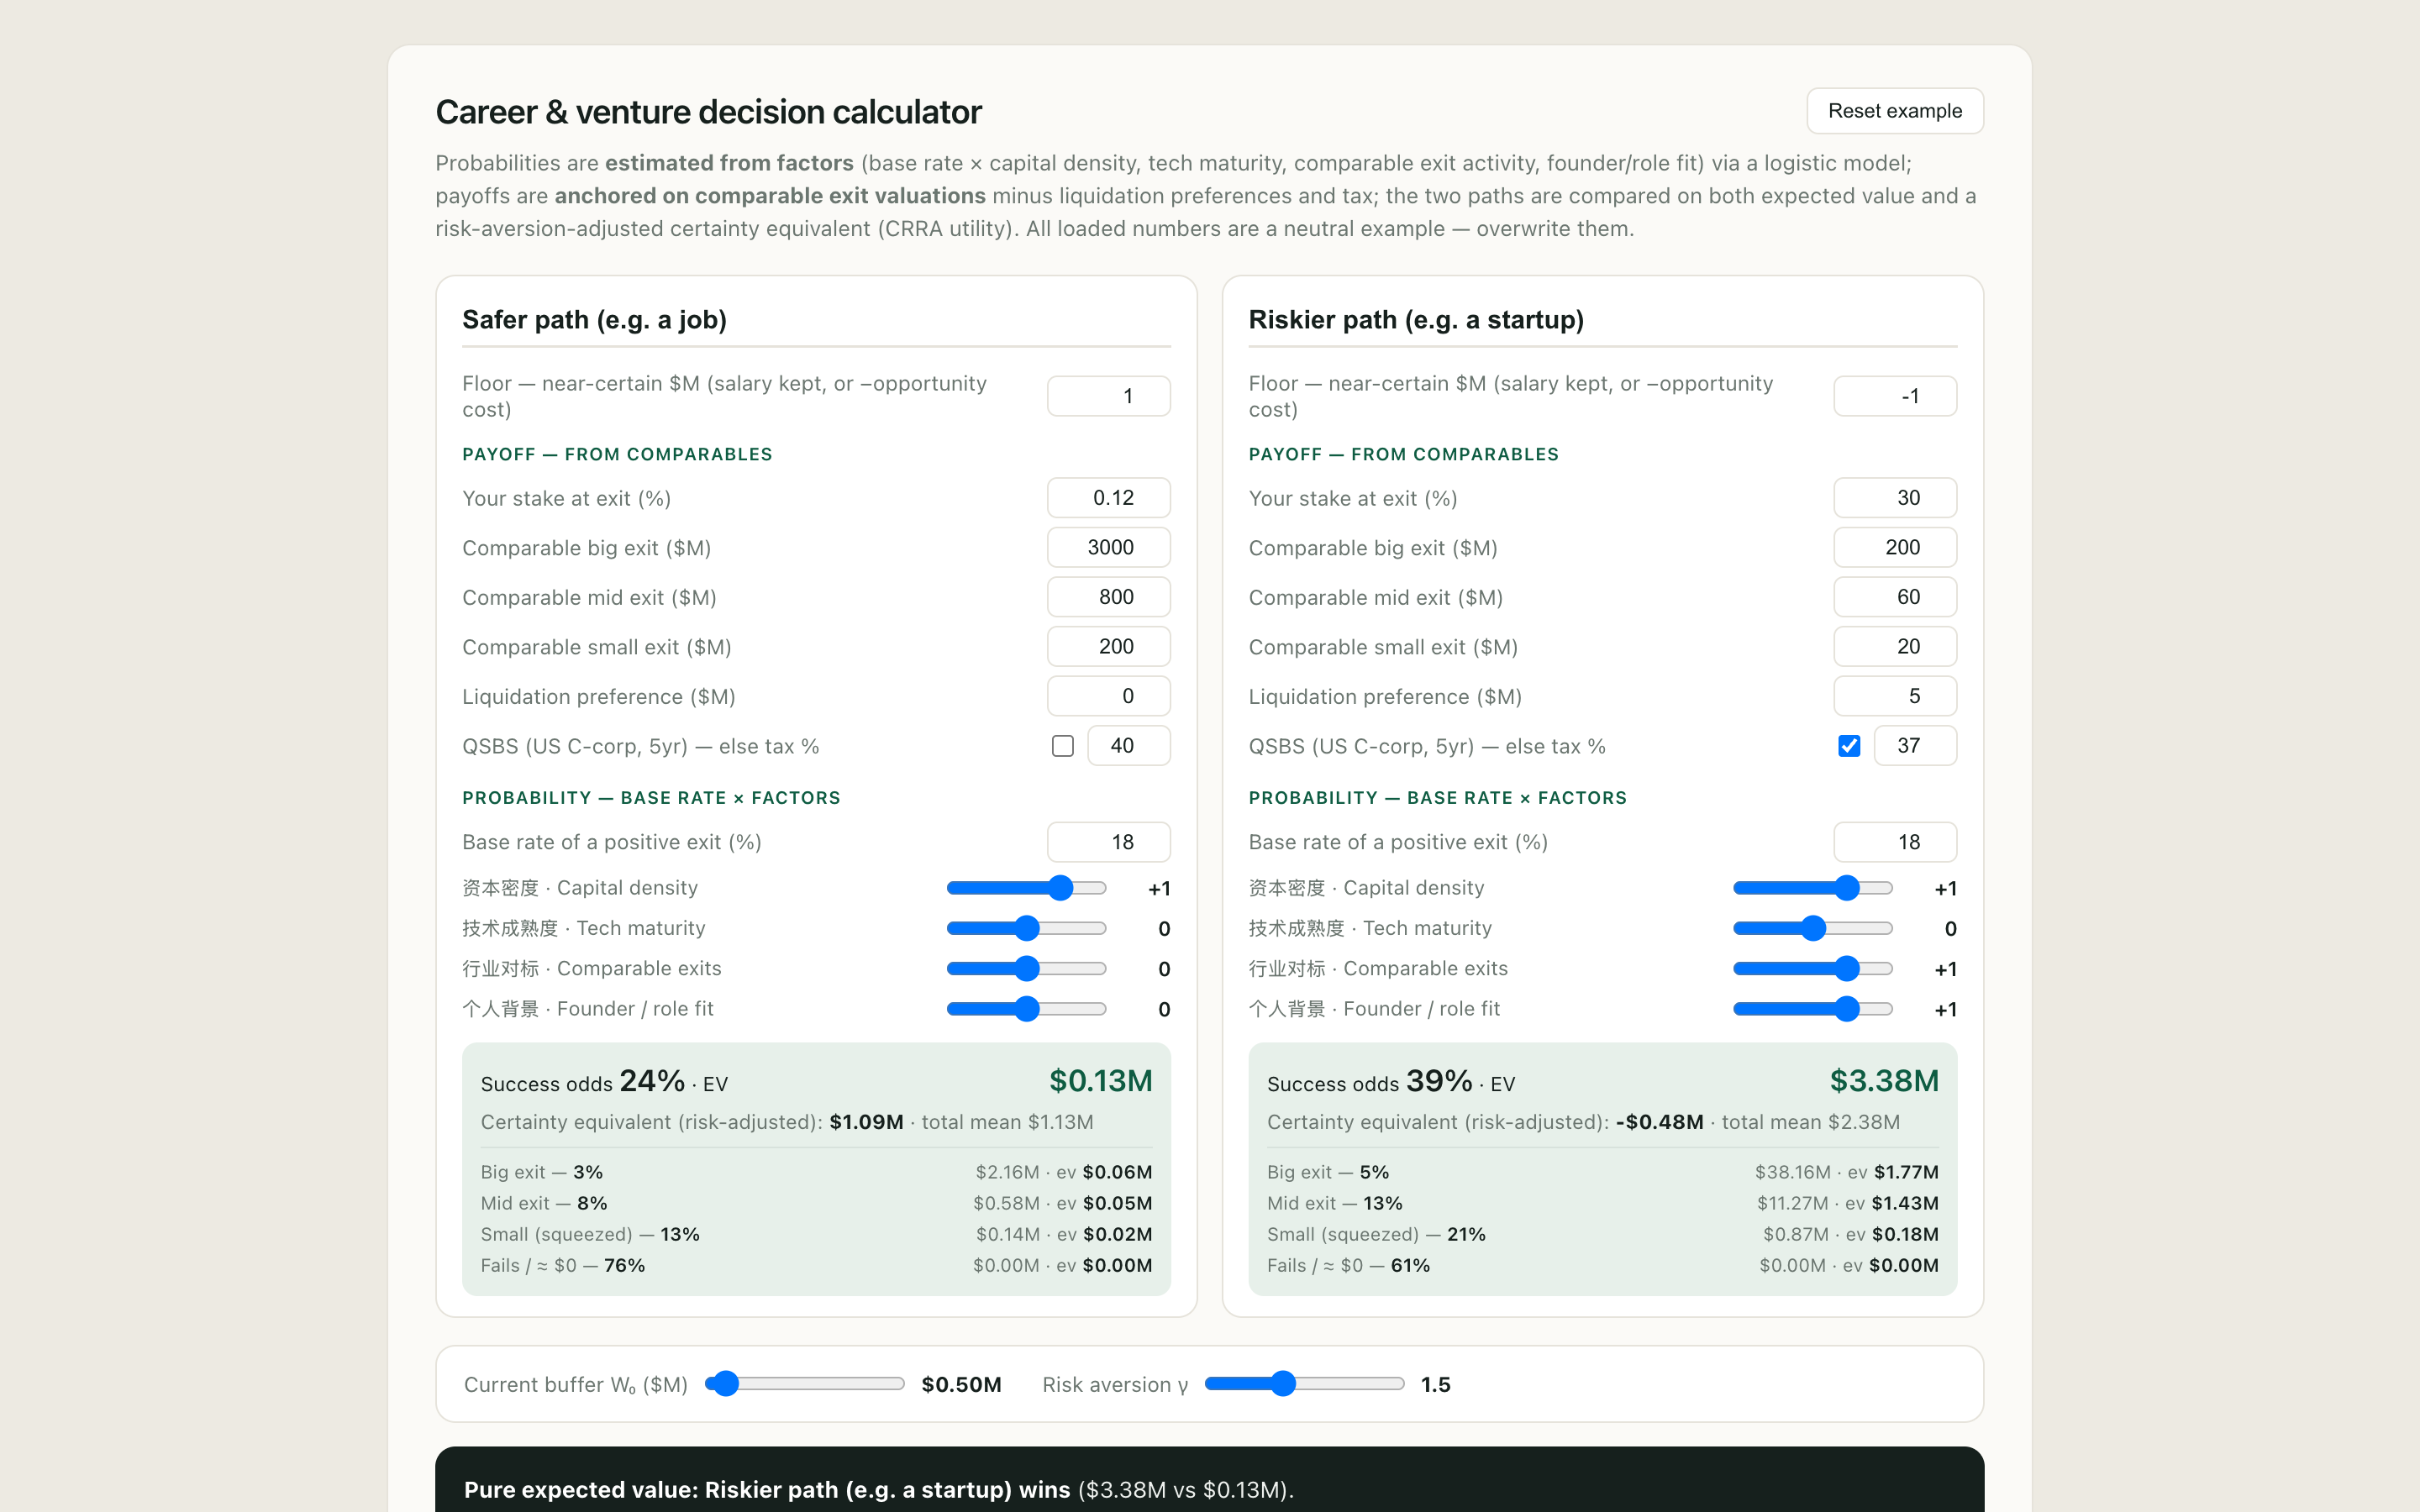This screenshot has height=1512, width=2420.
Task: Adjust the Riskier path Capital density slider
Action: coord(1812,888)
